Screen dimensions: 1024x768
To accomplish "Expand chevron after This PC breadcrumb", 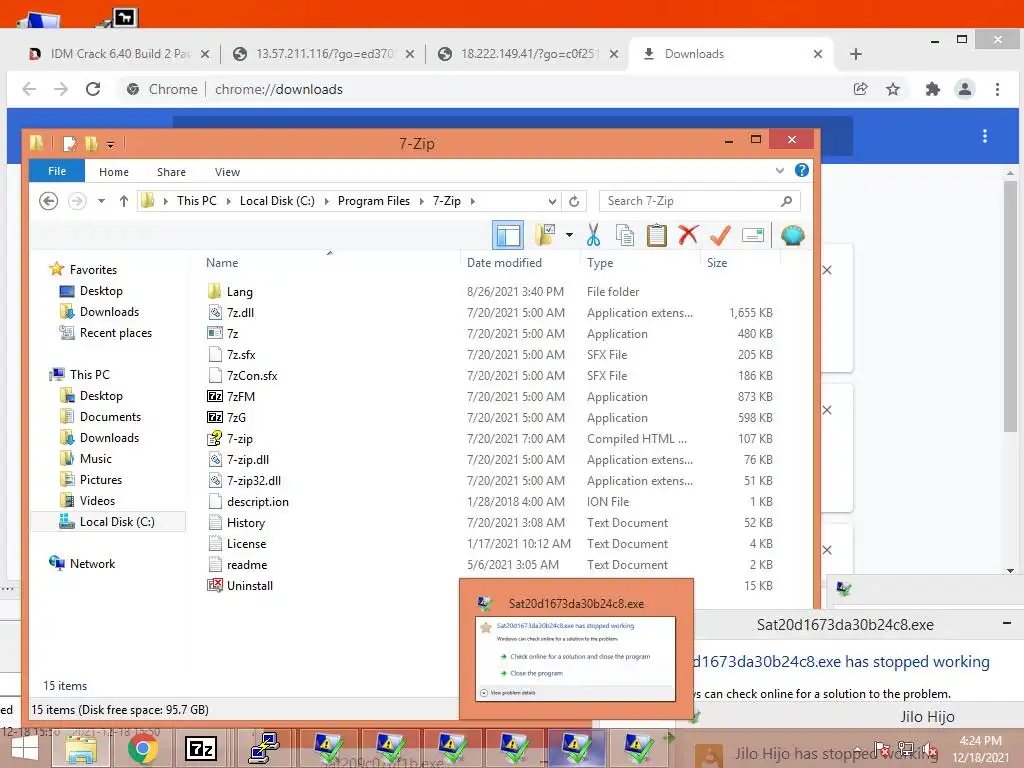I will point(228,201).
